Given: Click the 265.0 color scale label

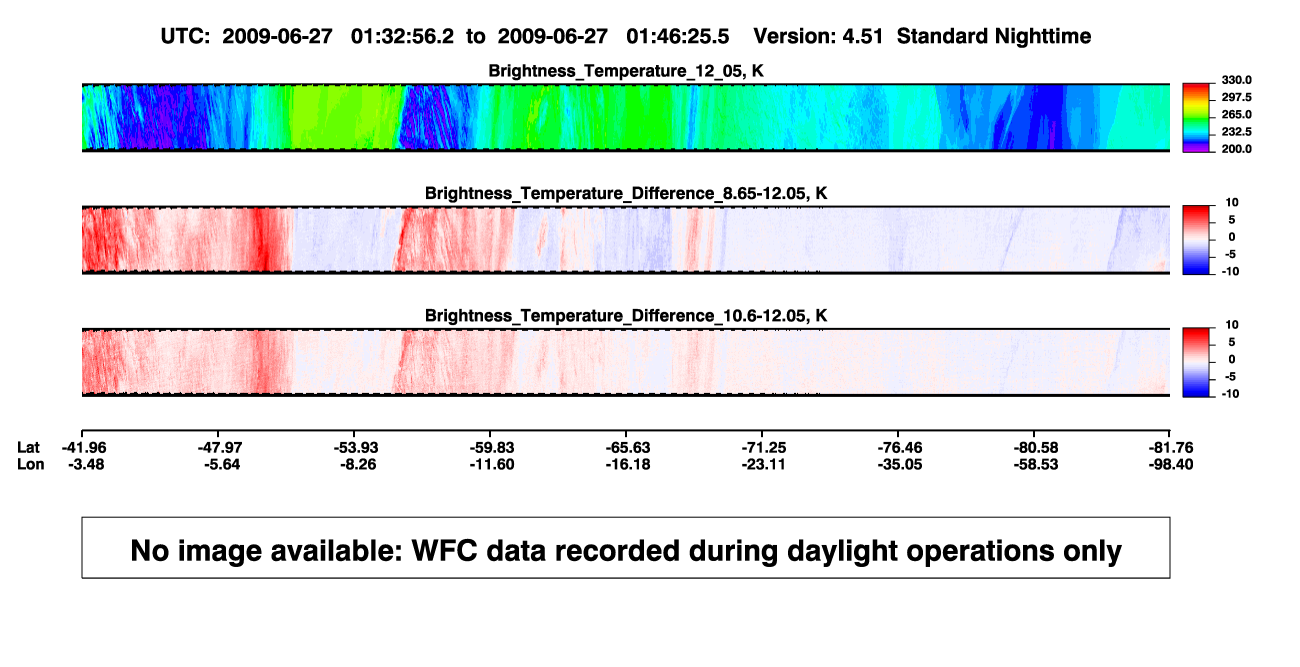Looking at the screenshot, I should [x=1235, y=114].
